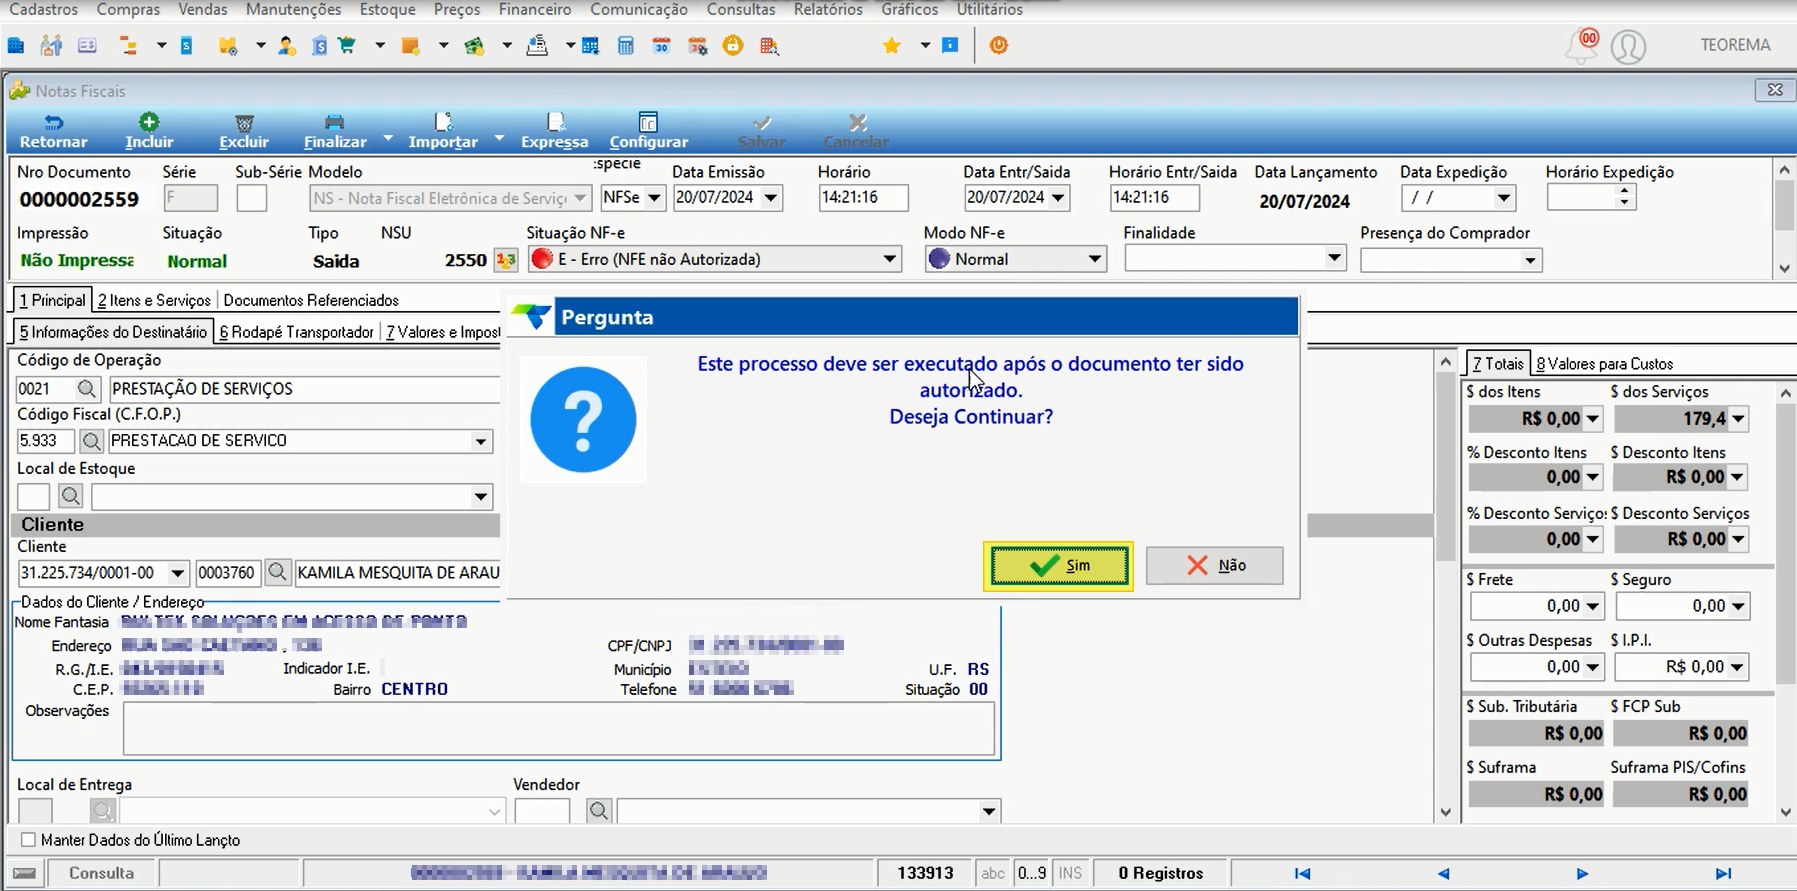Click the Não button in dialog
The height and width of the screenshot is (891, 1797).
pos(1215,566)
